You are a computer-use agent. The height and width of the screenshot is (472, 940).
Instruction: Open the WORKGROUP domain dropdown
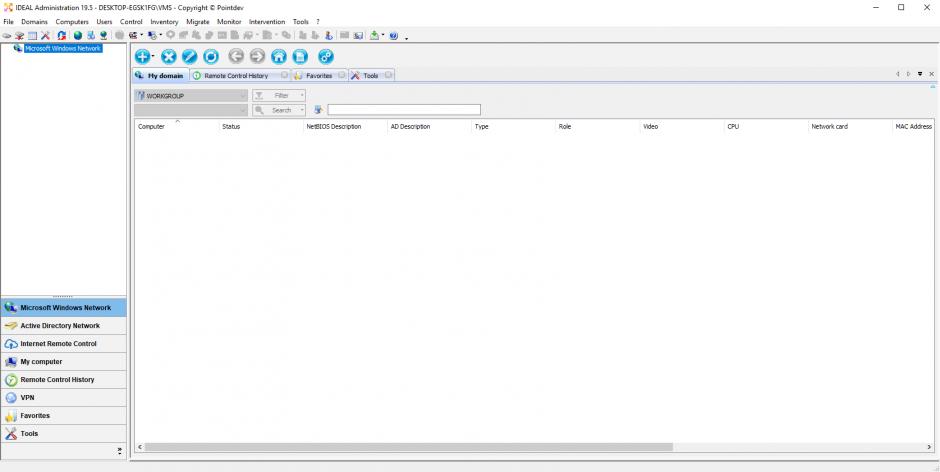(191, 95)
